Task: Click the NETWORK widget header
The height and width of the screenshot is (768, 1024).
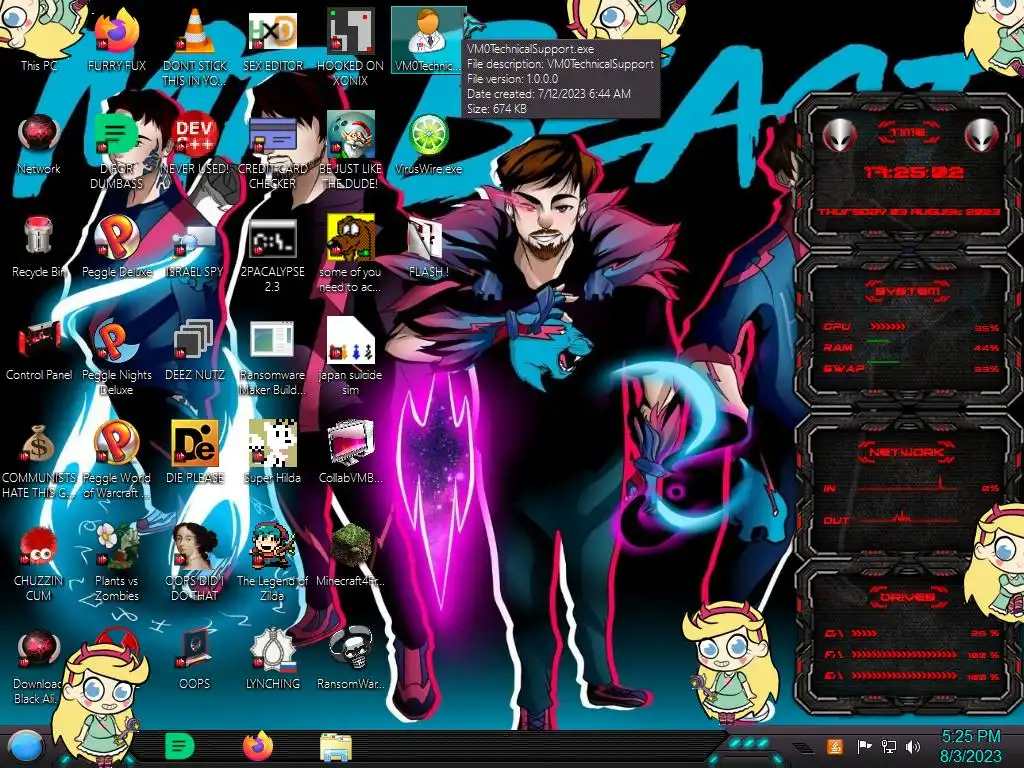Action: click(x=907, y=451)
